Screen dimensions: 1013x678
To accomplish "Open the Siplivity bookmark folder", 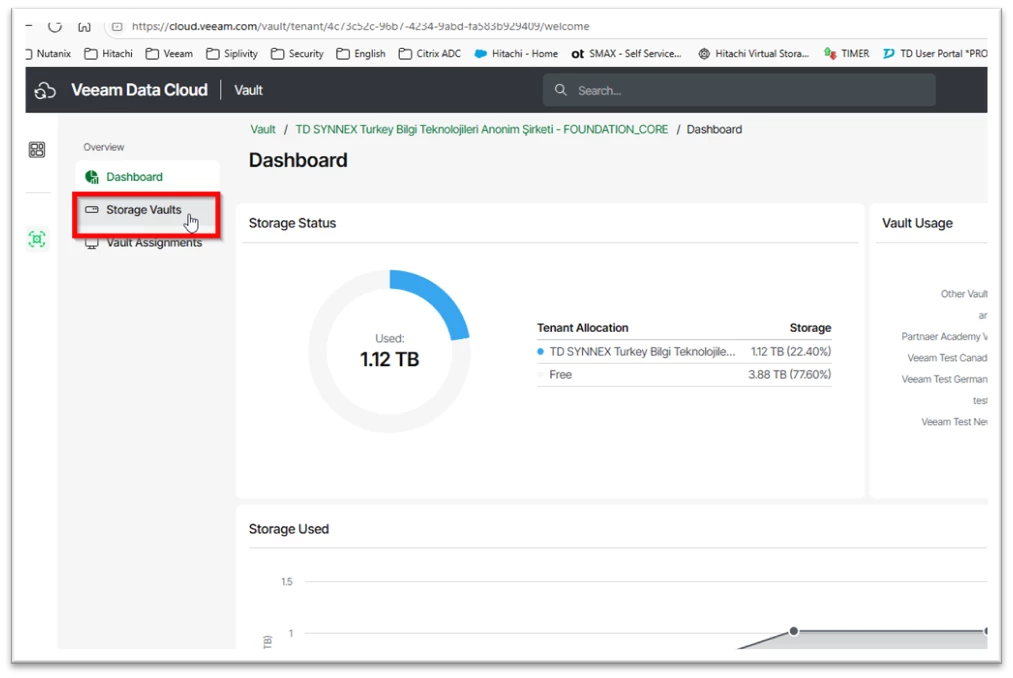I will [x=232, y=54].
